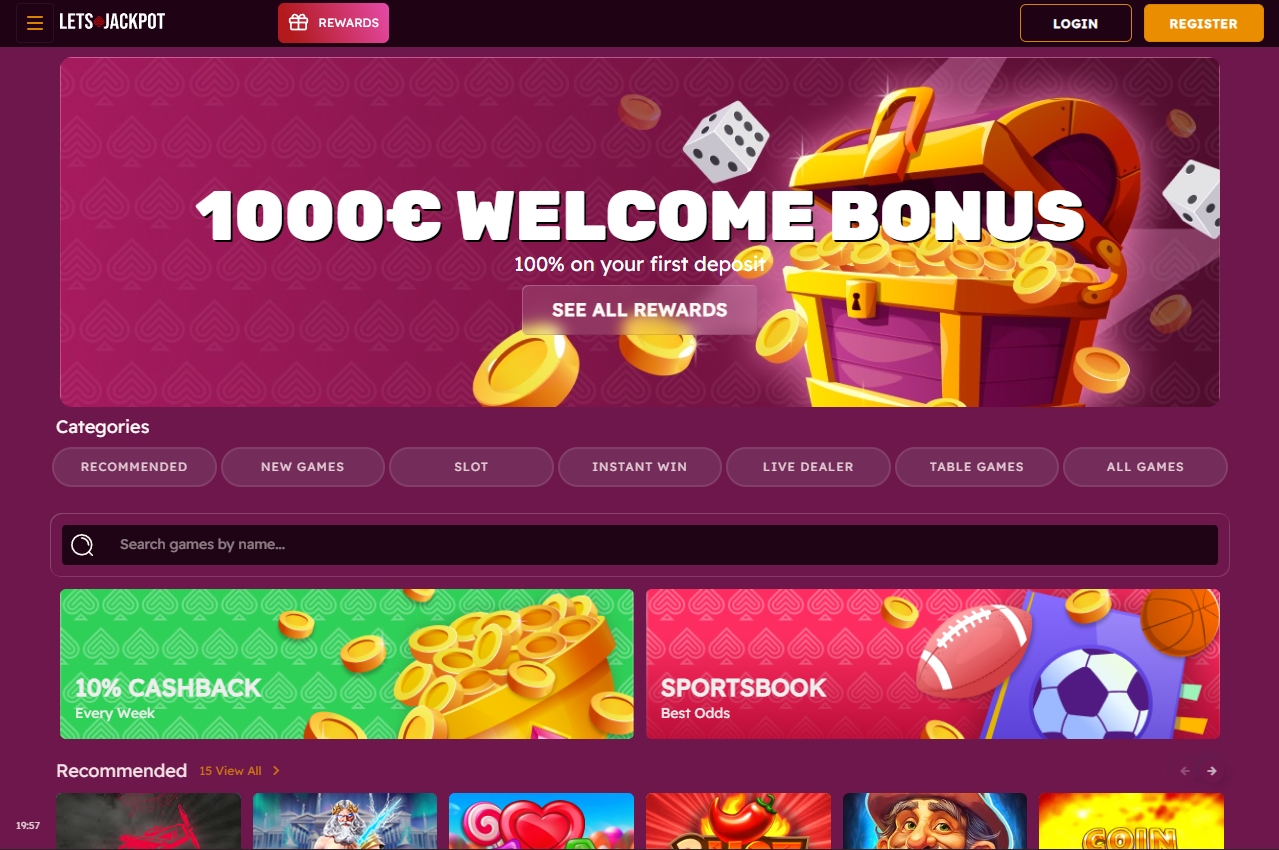The image size is (1279, 850).
Task: Expand the View All chevron arrow
Action: [276, 771]
